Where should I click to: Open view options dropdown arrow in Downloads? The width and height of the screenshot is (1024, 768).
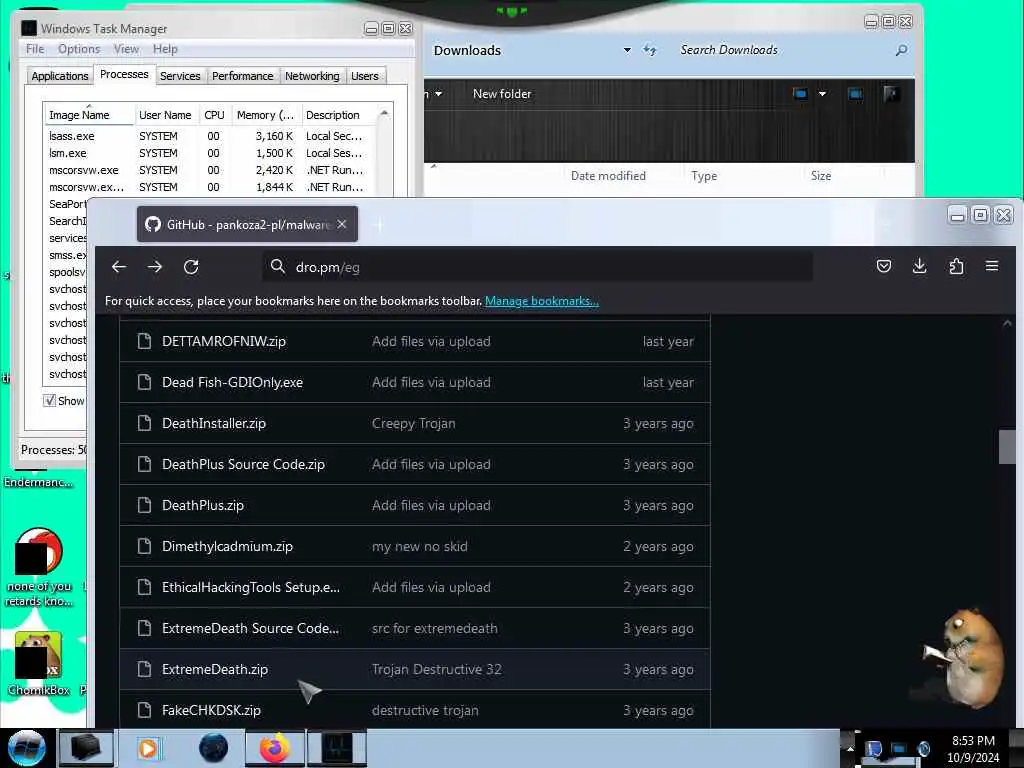coord(822,94)
